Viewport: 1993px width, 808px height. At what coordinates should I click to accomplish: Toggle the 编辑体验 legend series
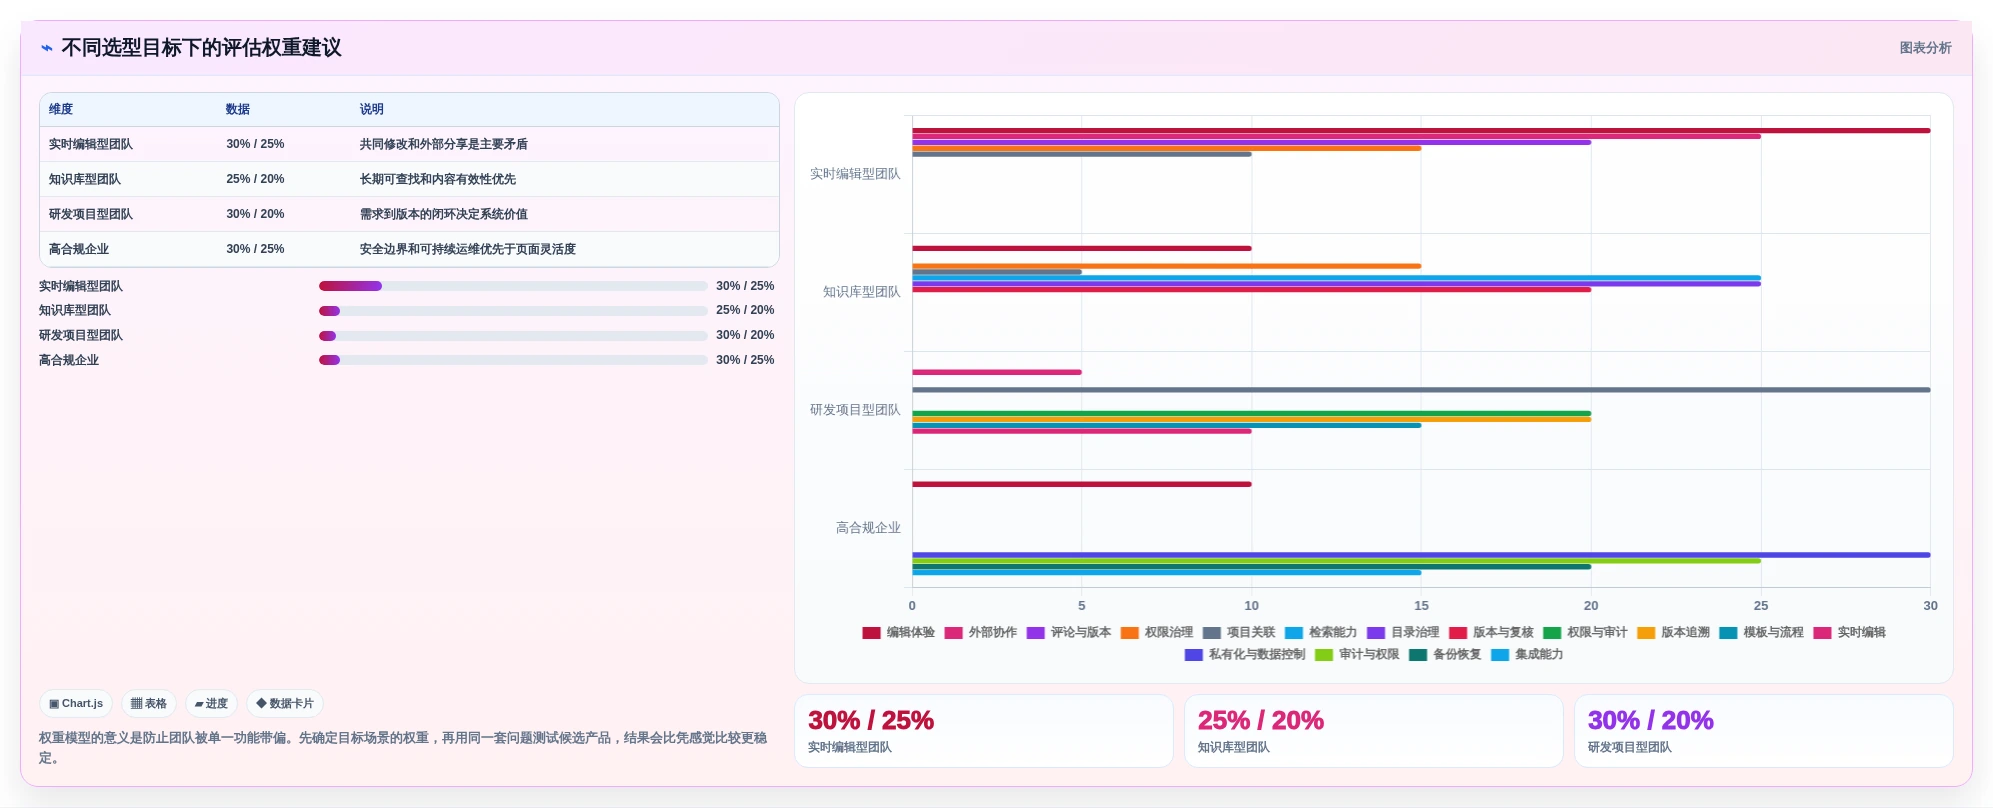pos(898,633)
